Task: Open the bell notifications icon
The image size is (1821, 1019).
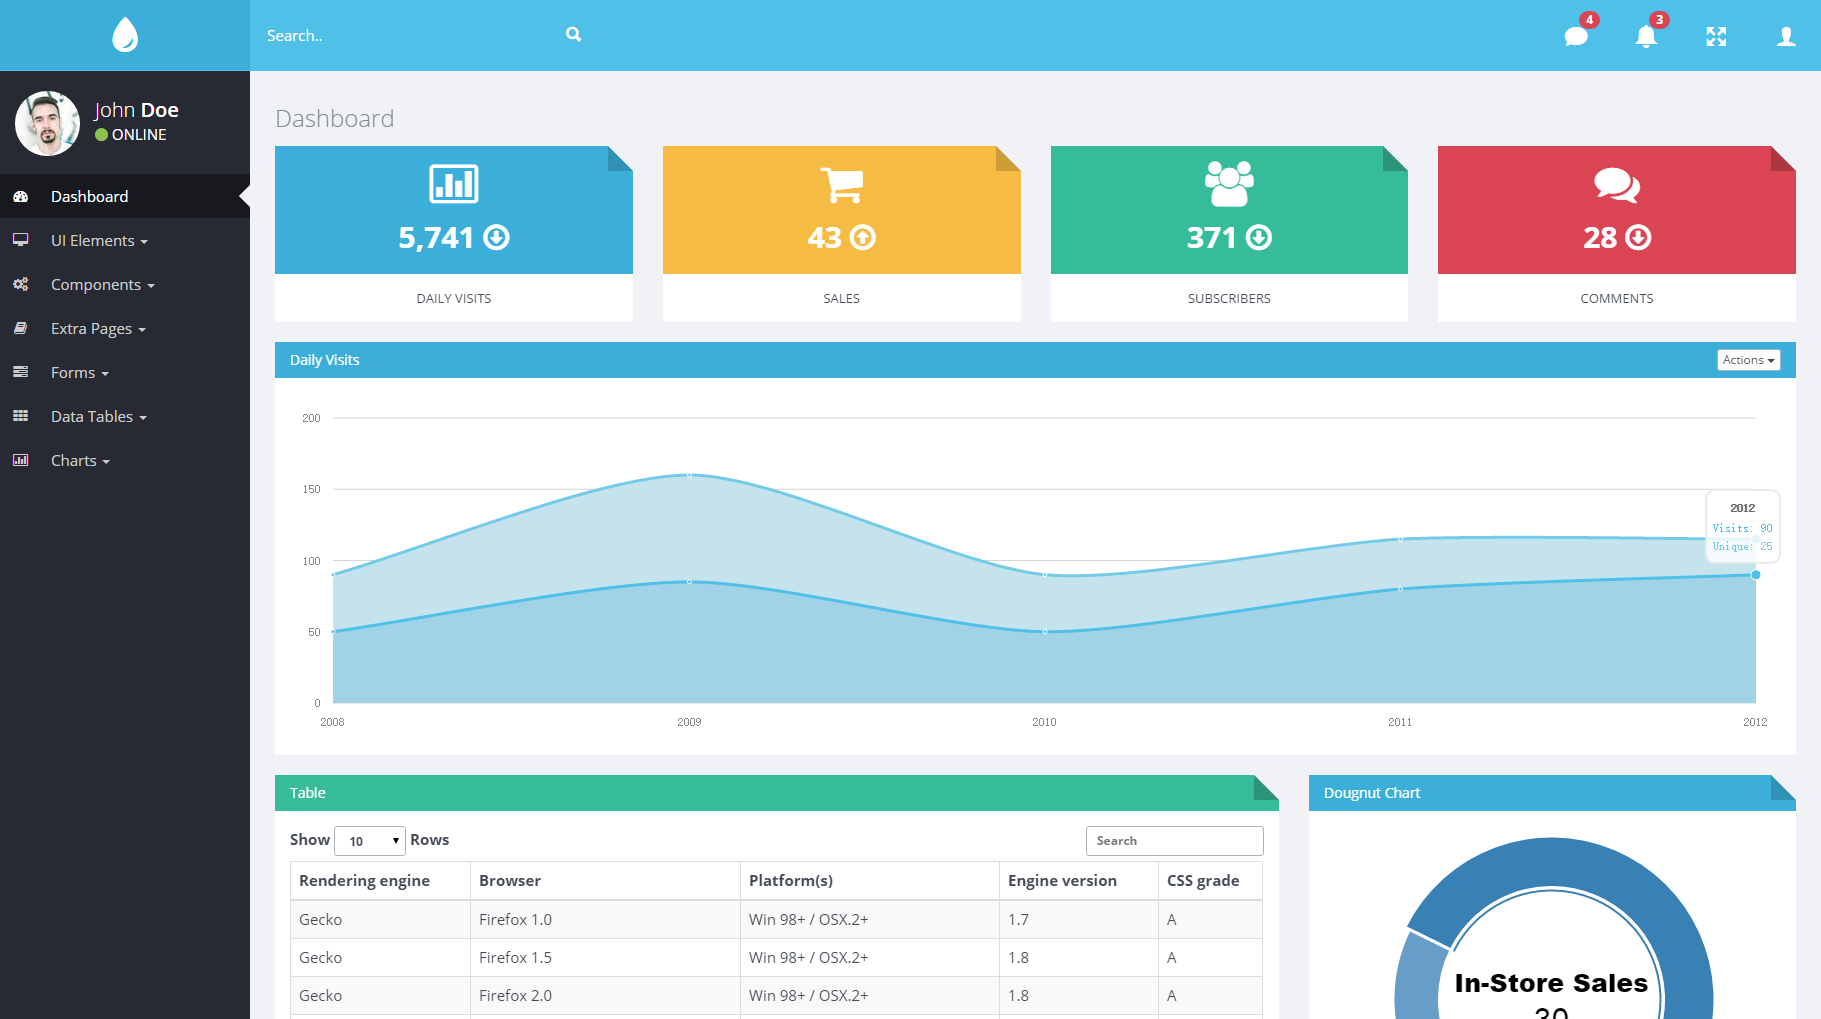Action: pos(1646,37)
